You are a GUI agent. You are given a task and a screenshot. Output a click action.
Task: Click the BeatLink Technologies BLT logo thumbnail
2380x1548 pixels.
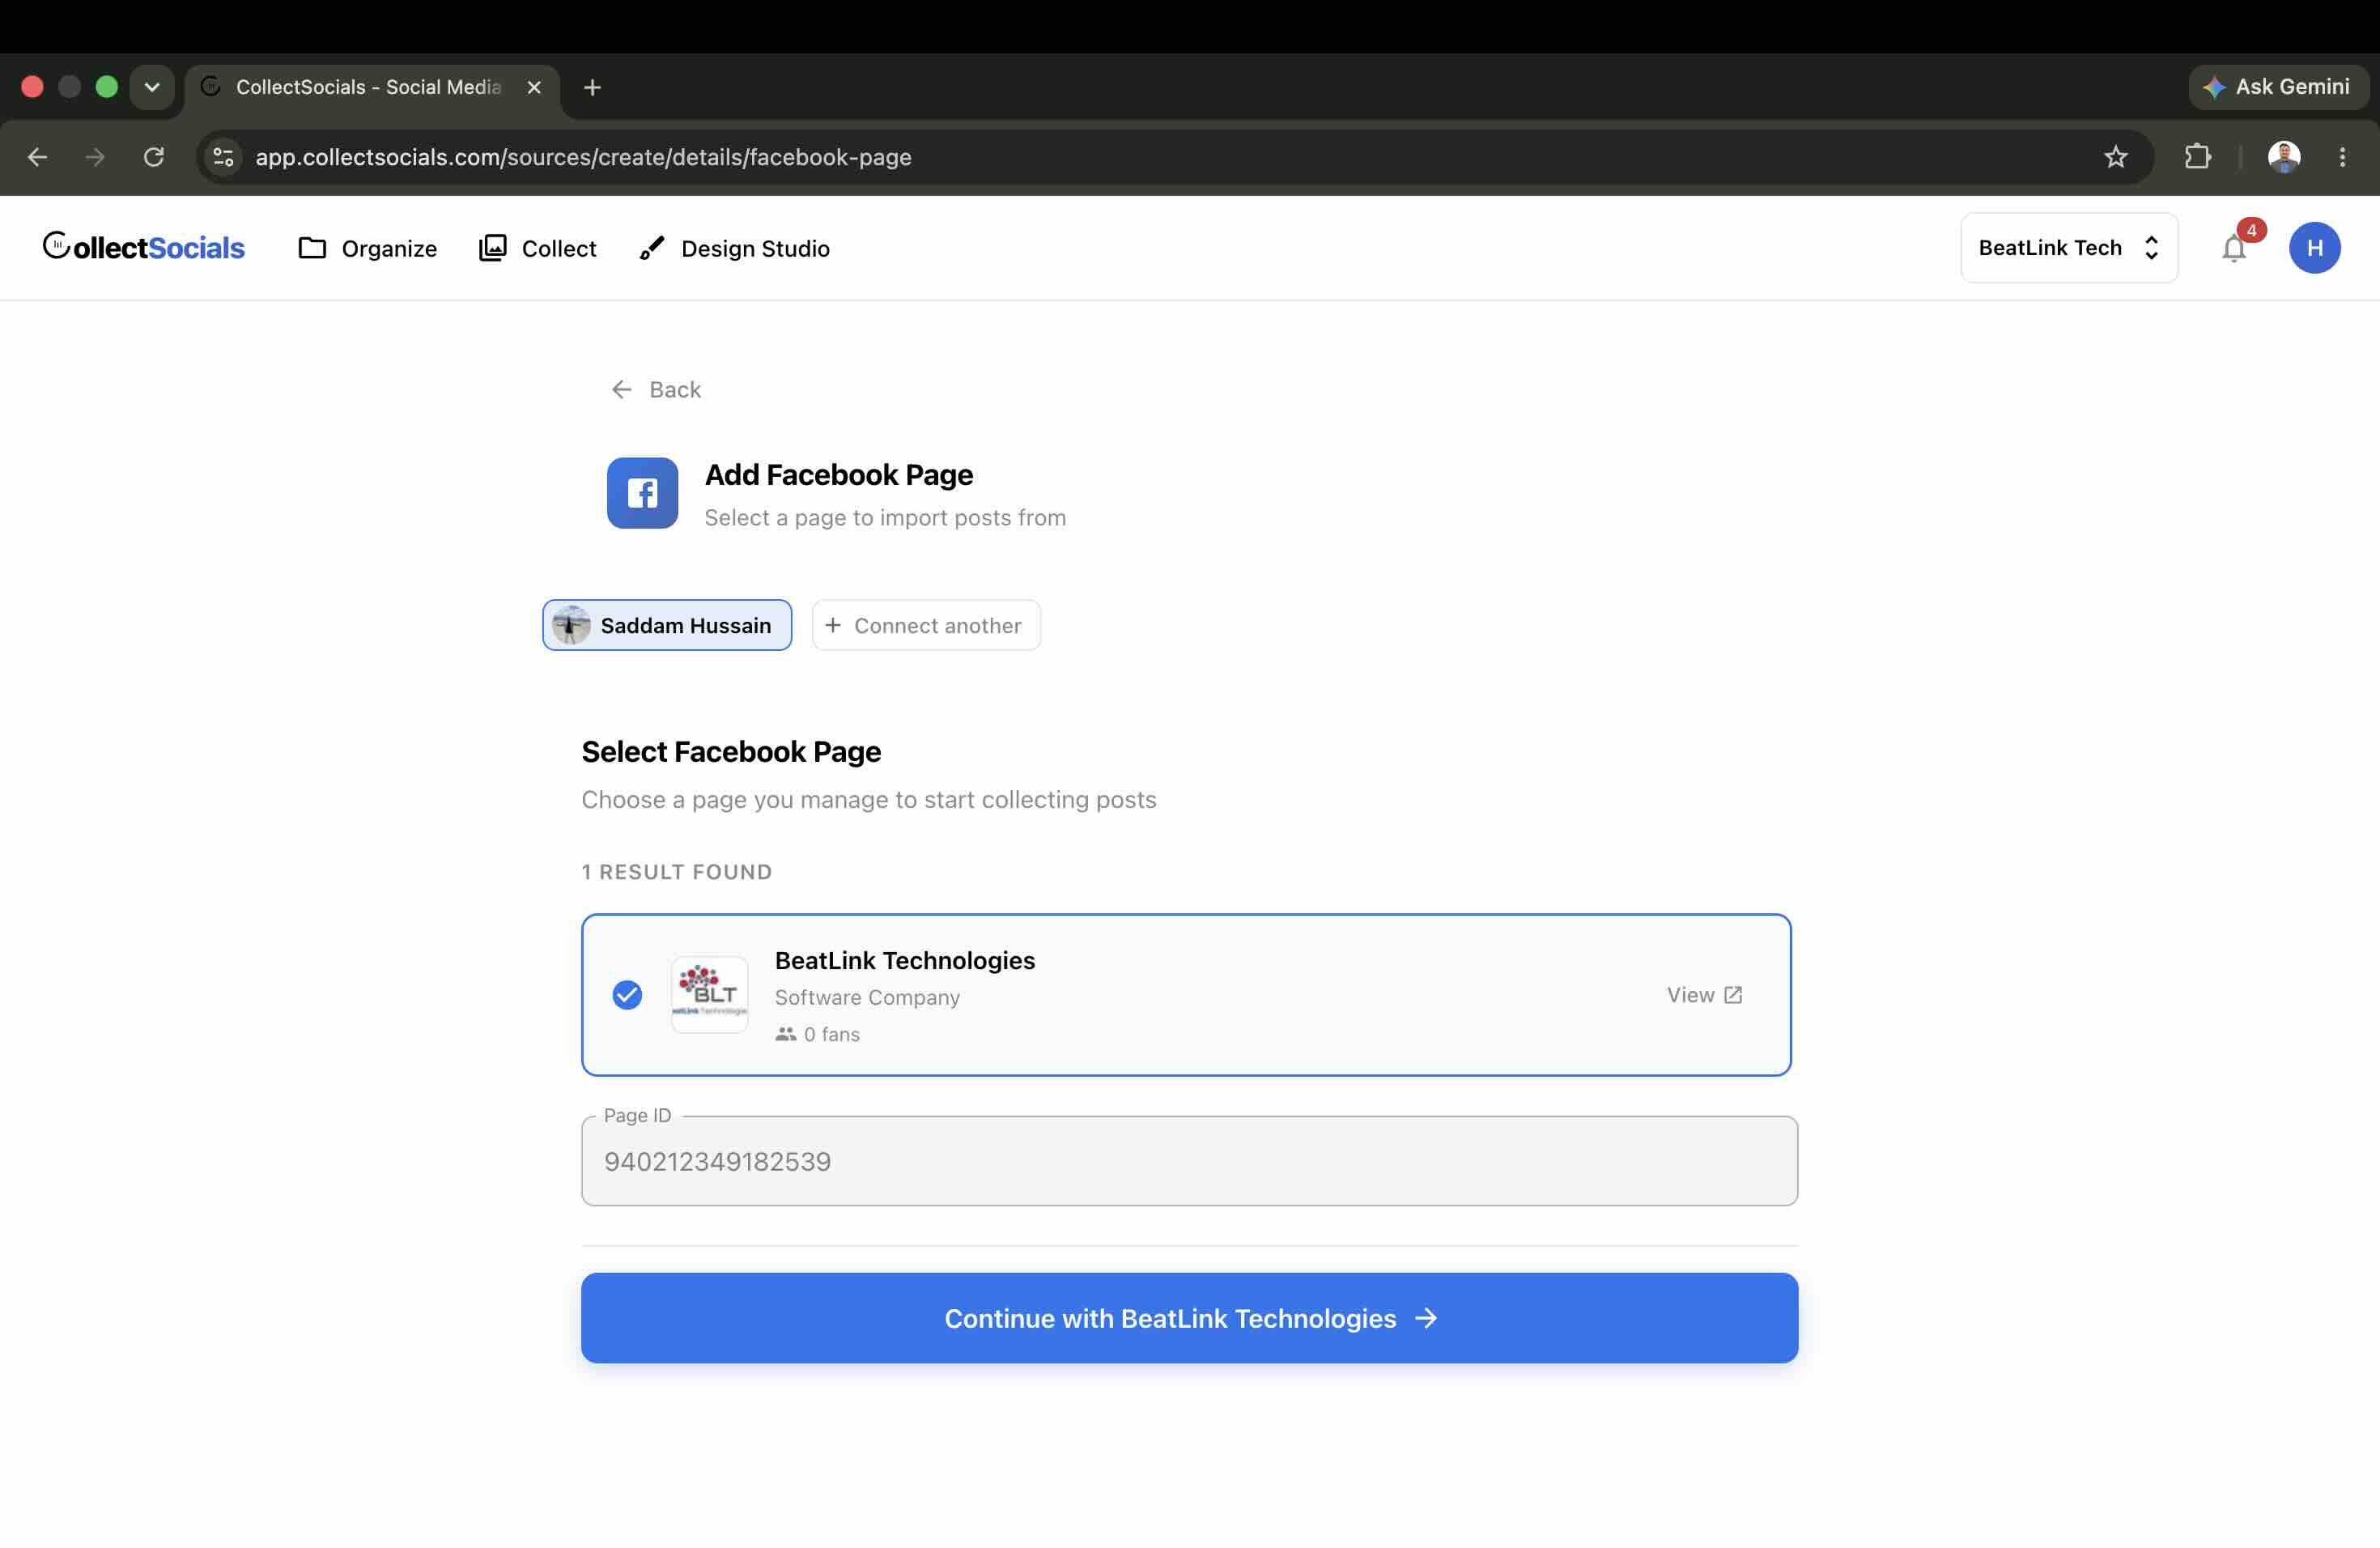click(x=709, y=995)
